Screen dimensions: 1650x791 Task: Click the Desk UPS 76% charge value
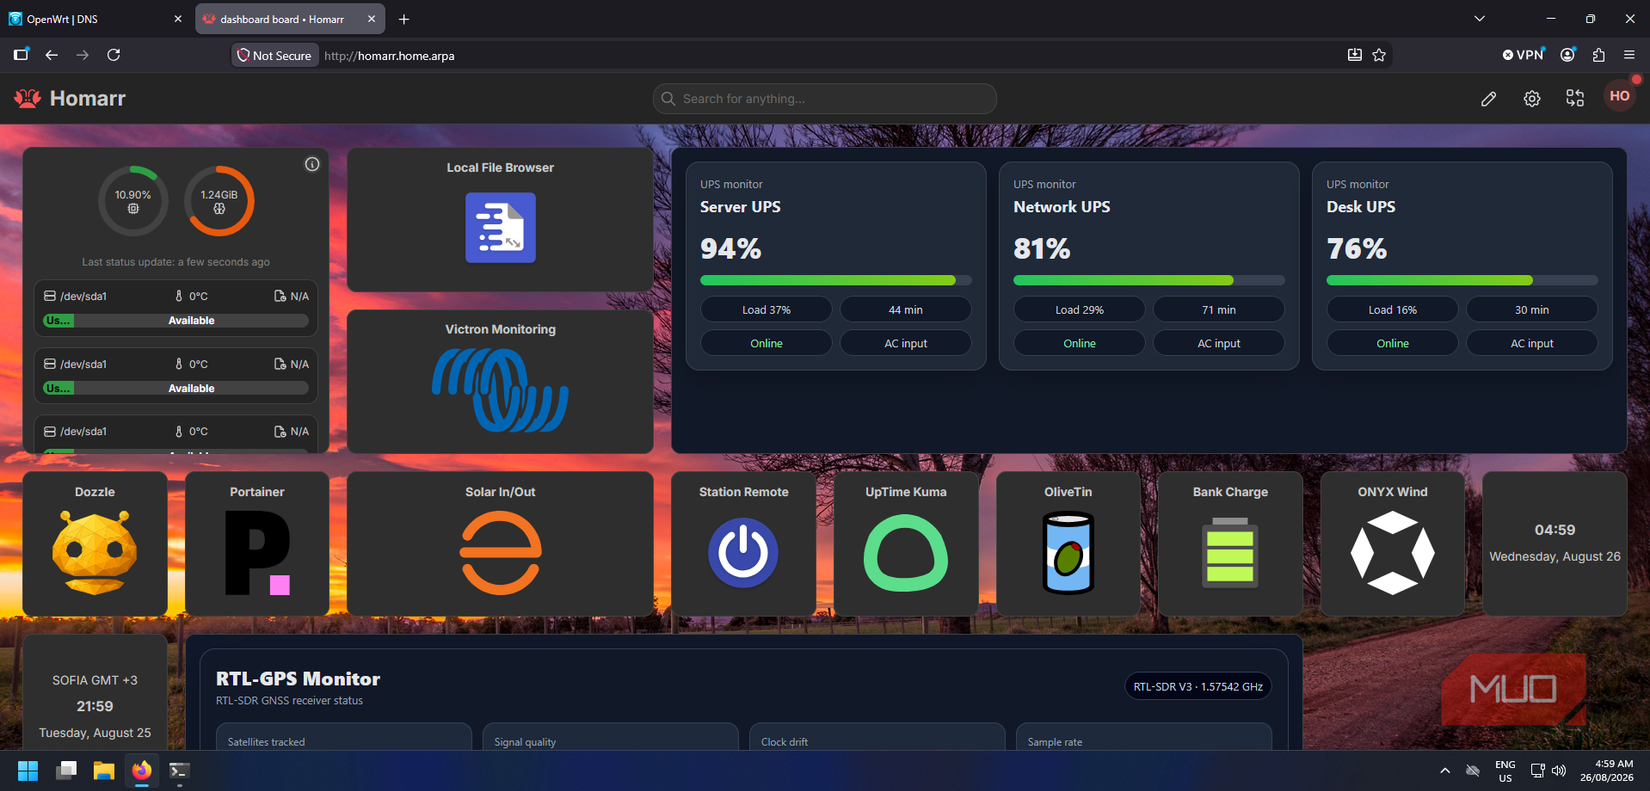click(1356, 248)
